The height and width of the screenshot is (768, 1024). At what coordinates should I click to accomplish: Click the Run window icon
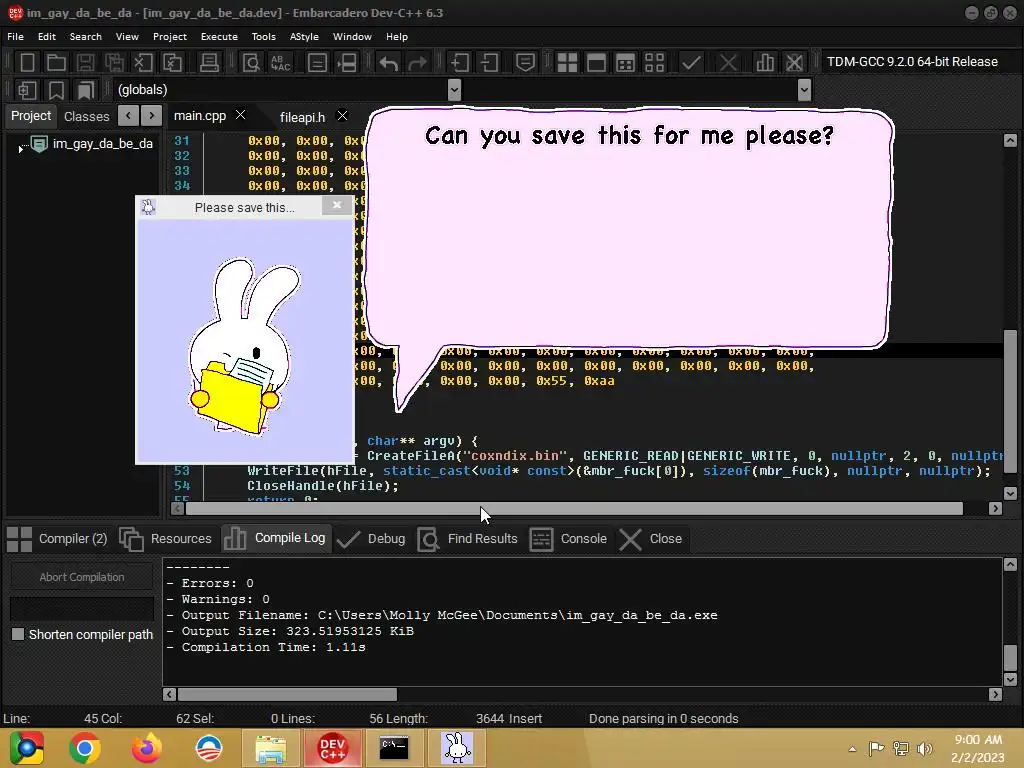596,63
